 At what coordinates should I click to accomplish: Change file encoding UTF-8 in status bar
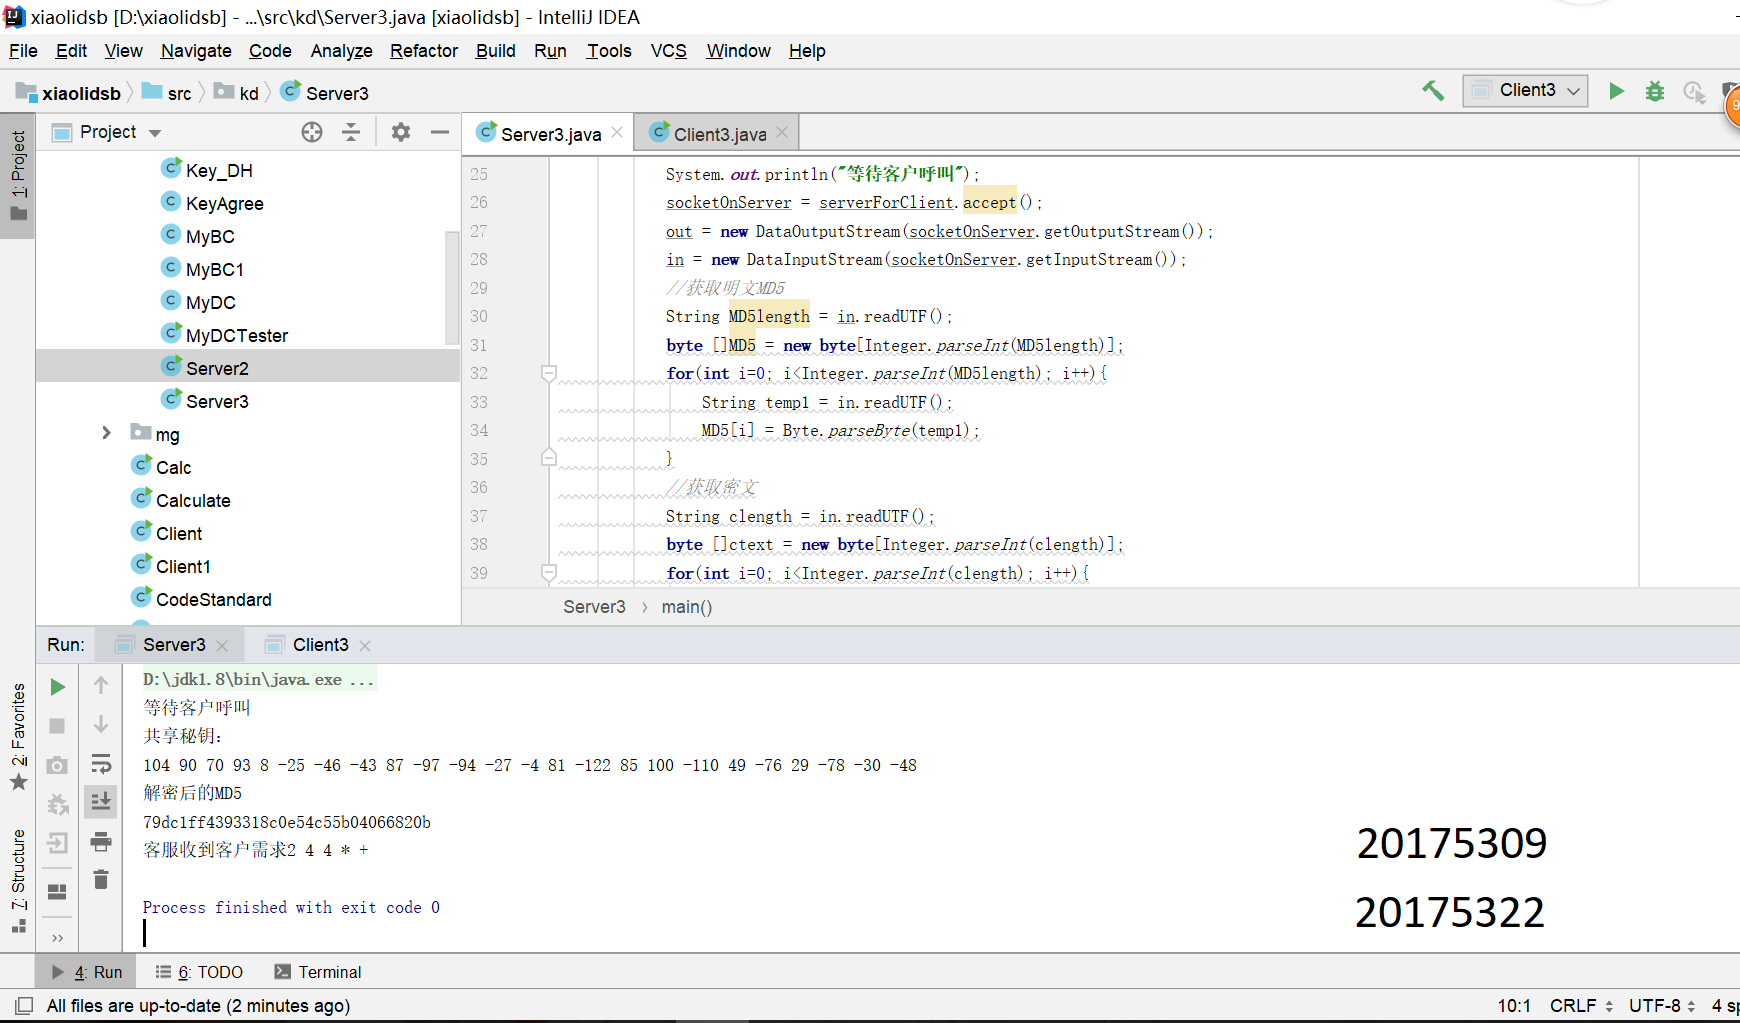click(x=1662, y=1005)
